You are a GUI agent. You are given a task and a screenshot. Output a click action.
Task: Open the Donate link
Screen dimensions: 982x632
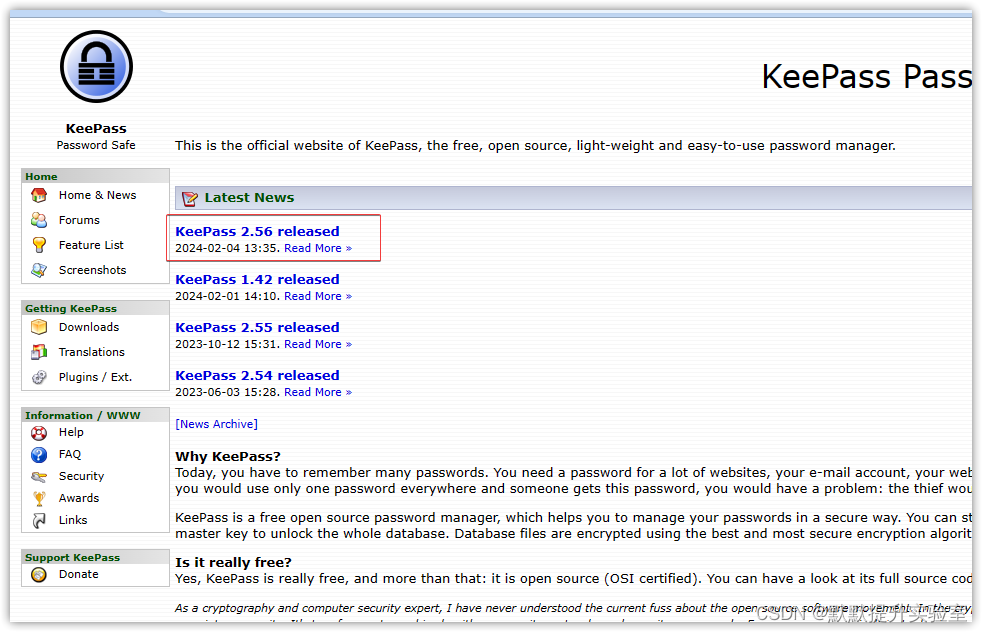(x=78, y=574)
